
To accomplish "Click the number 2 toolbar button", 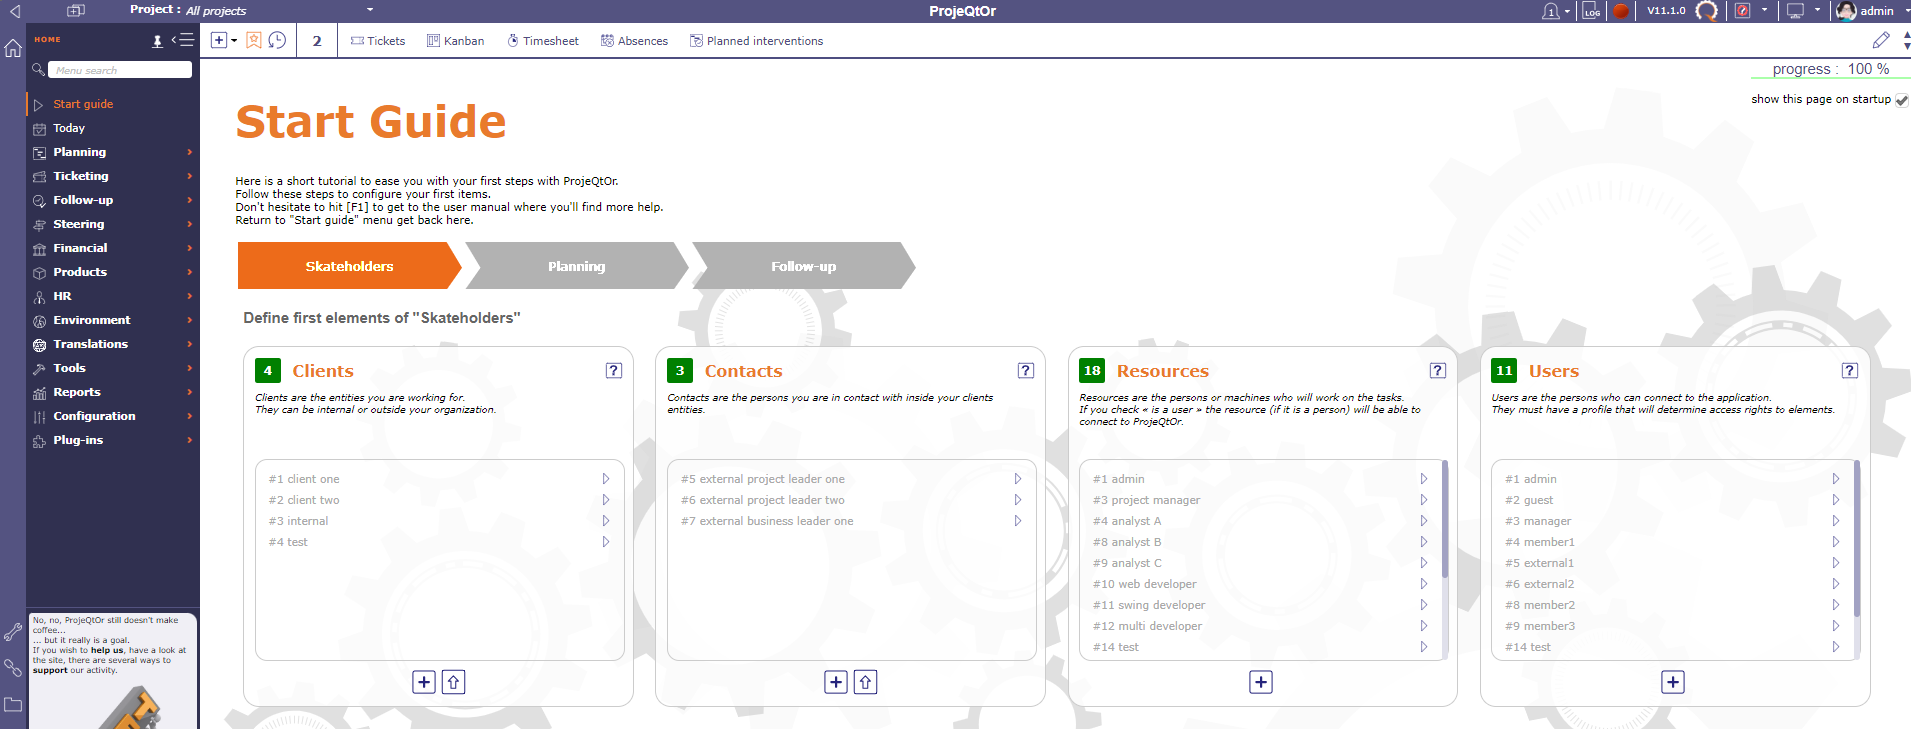I will pyautogui.click(x=317, y=41).
